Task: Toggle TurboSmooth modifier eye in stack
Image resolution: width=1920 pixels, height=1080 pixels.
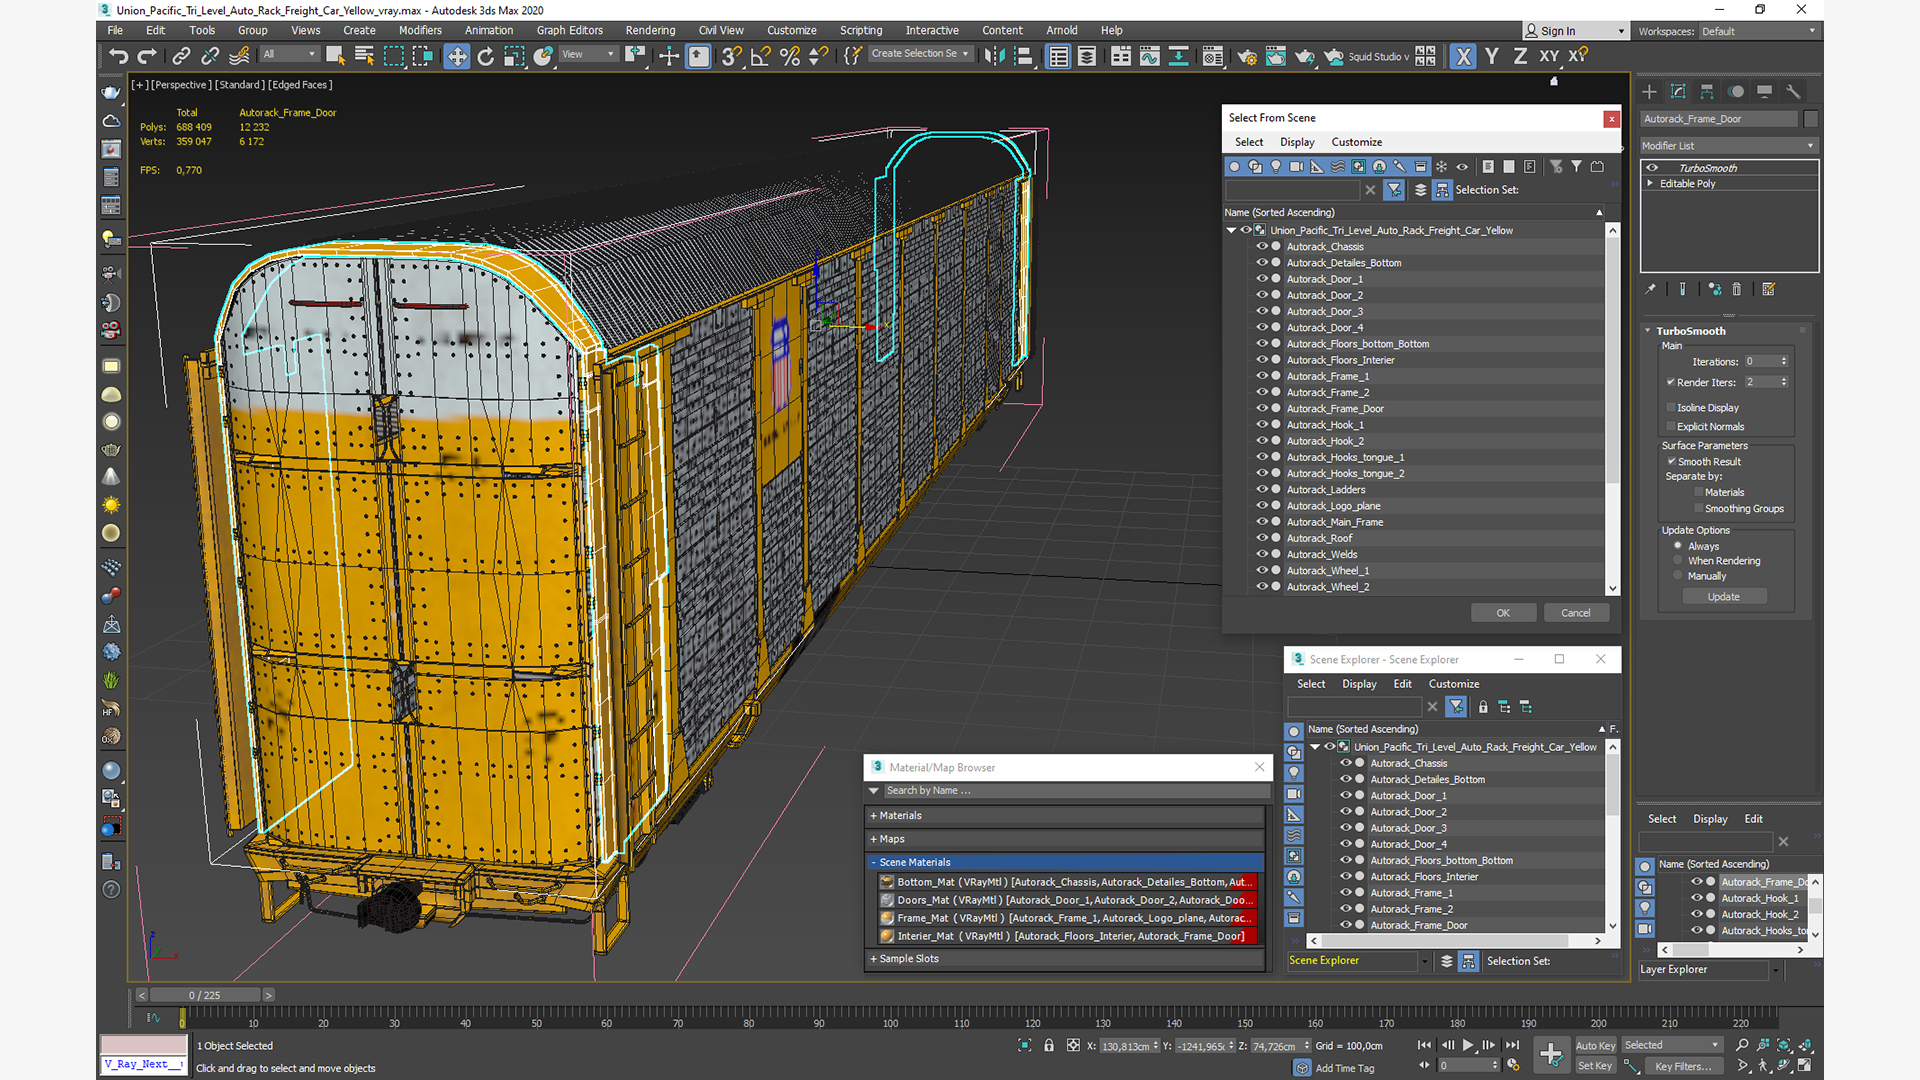Action: pyautogui.click(x=1652, y=168)
